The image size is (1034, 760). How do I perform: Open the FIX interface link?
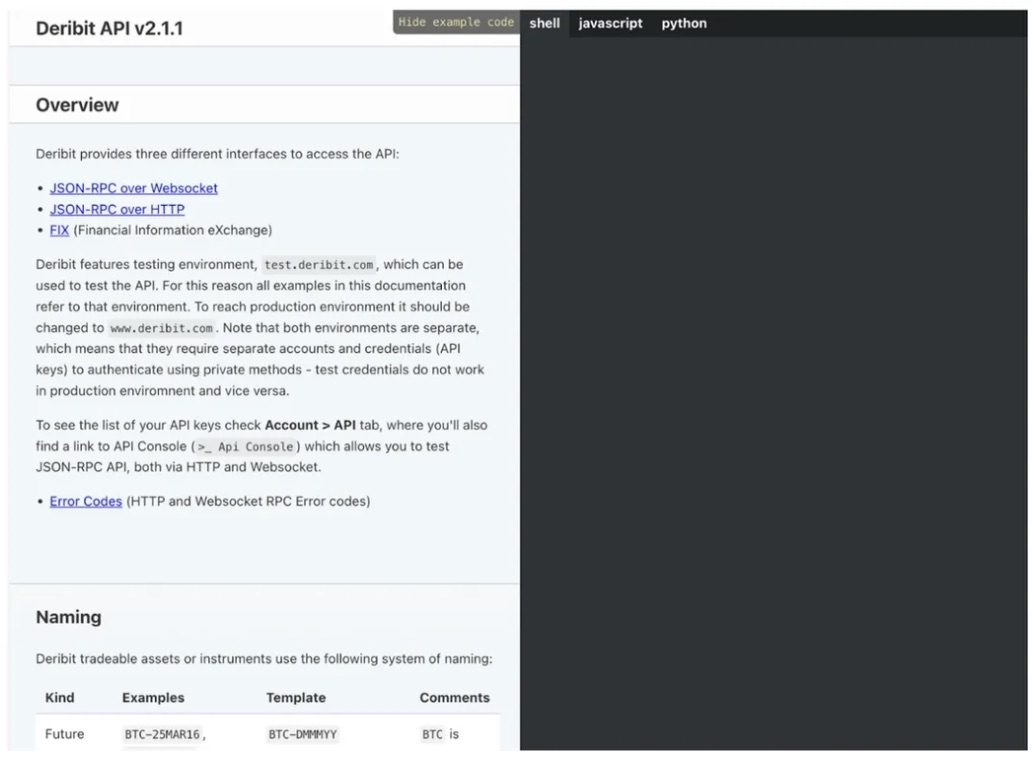click(x=58, y=229)
